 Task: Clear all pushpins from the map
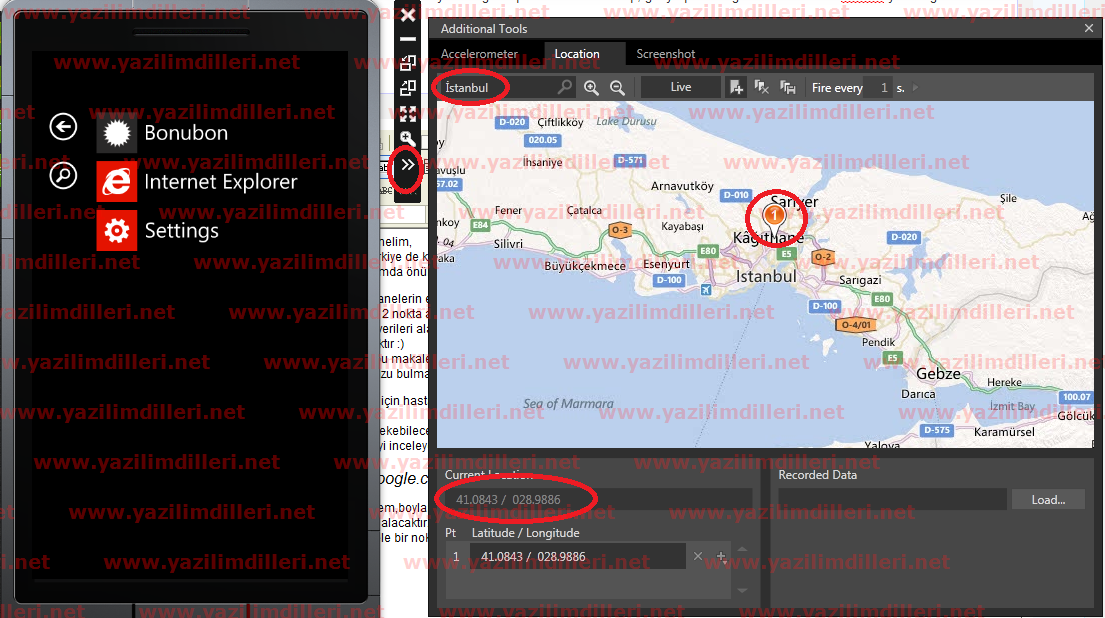(x=762, y=87)
